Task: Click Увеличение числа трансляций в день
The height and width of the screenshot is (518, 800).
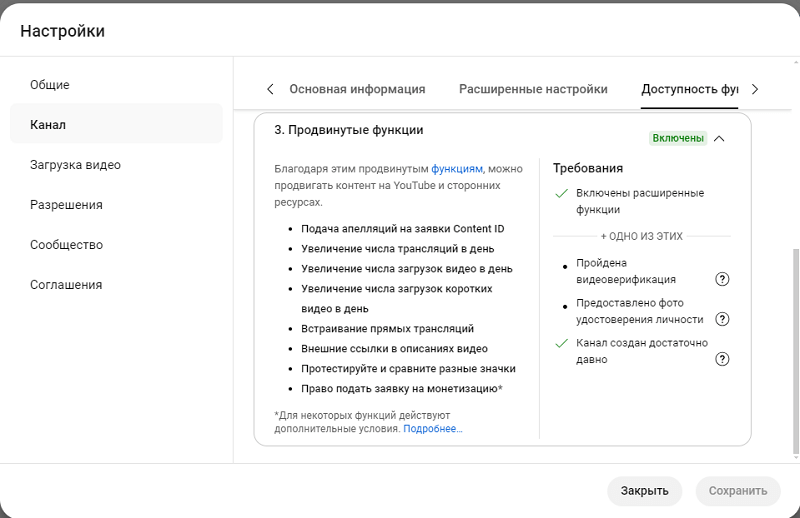Action: 397,249
